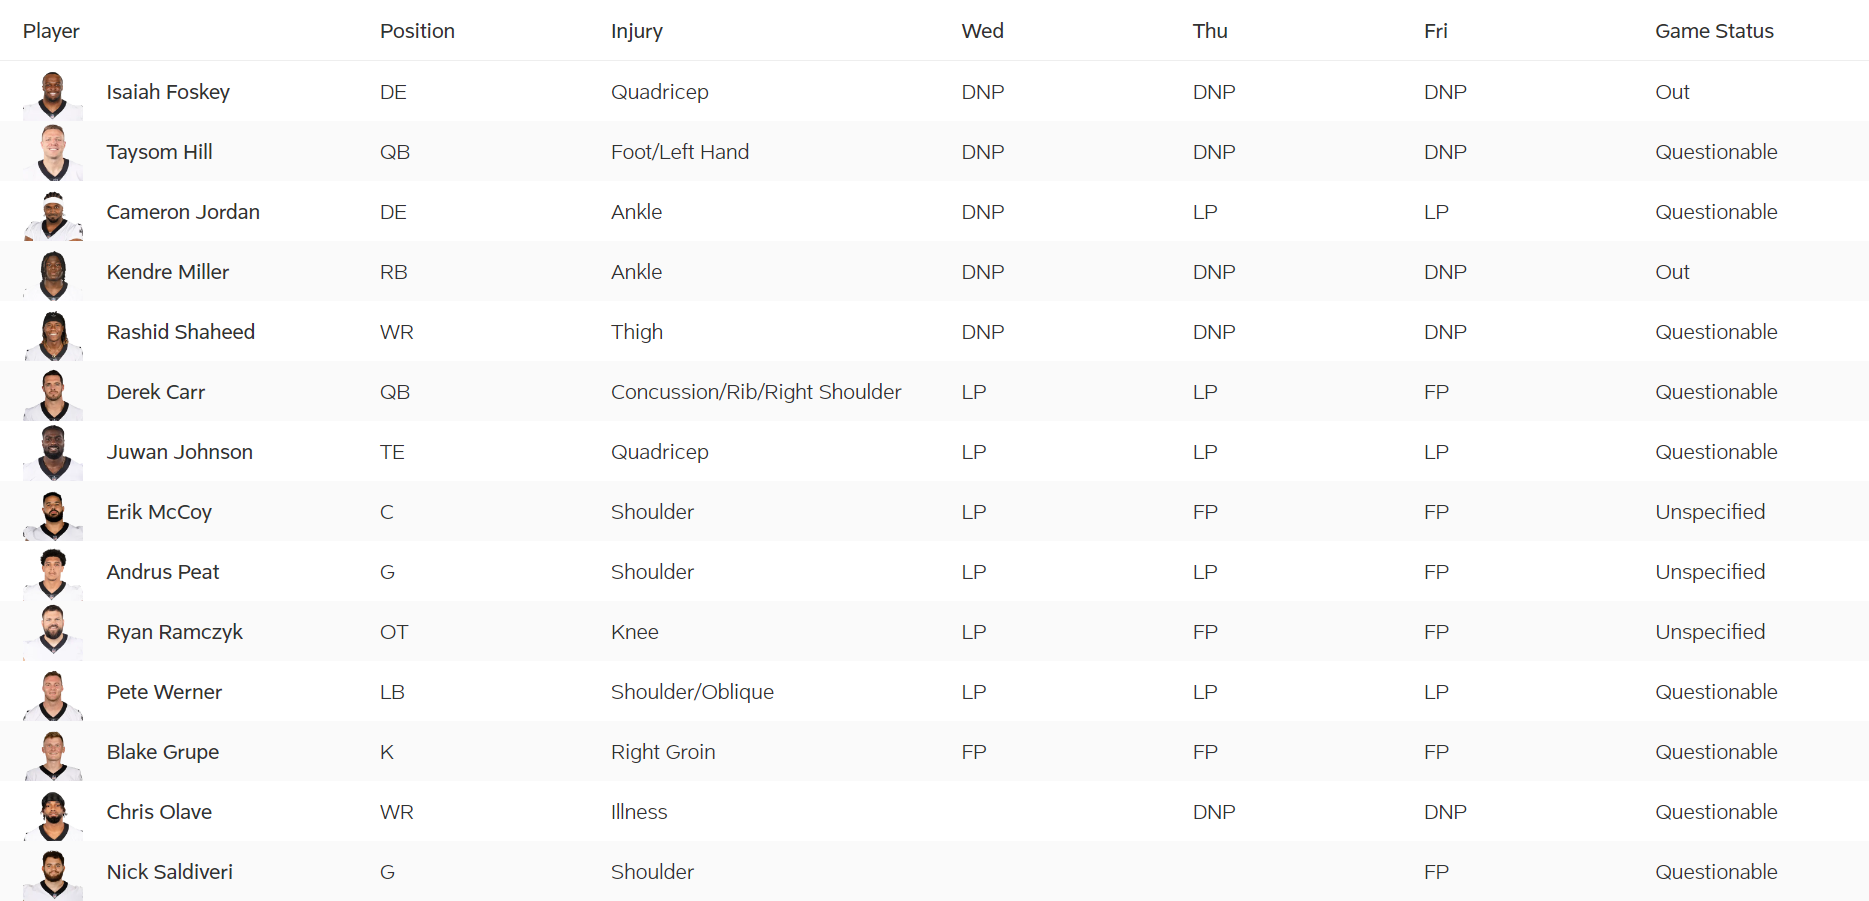The height and width of the screenshot is (901, 1869).
Task: Select the Andrus Peat name
Action: (163, 572)
